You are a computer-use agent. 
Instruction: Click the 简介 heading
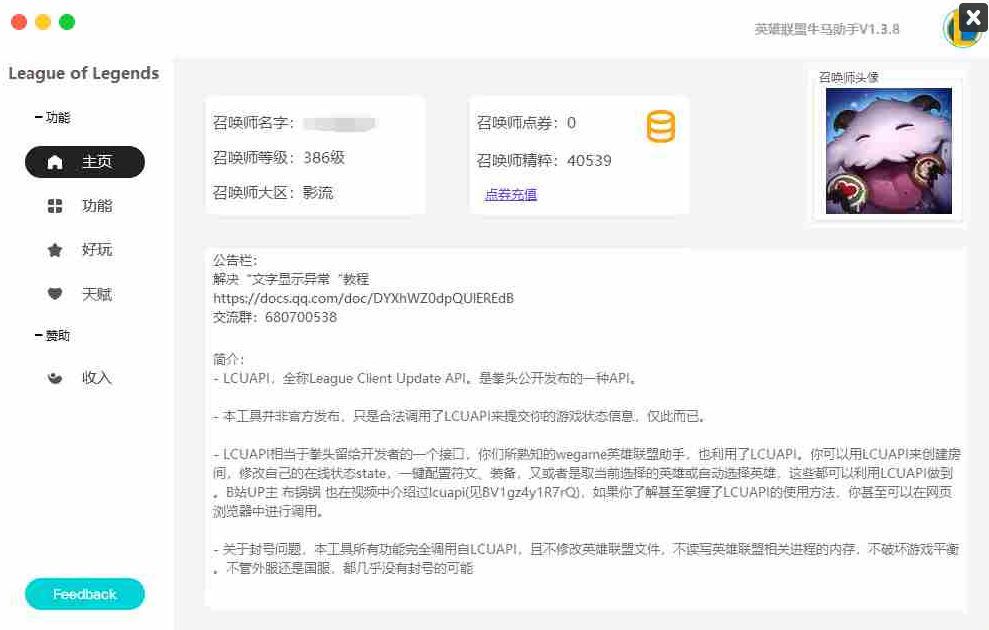click(x=228, y=359)
